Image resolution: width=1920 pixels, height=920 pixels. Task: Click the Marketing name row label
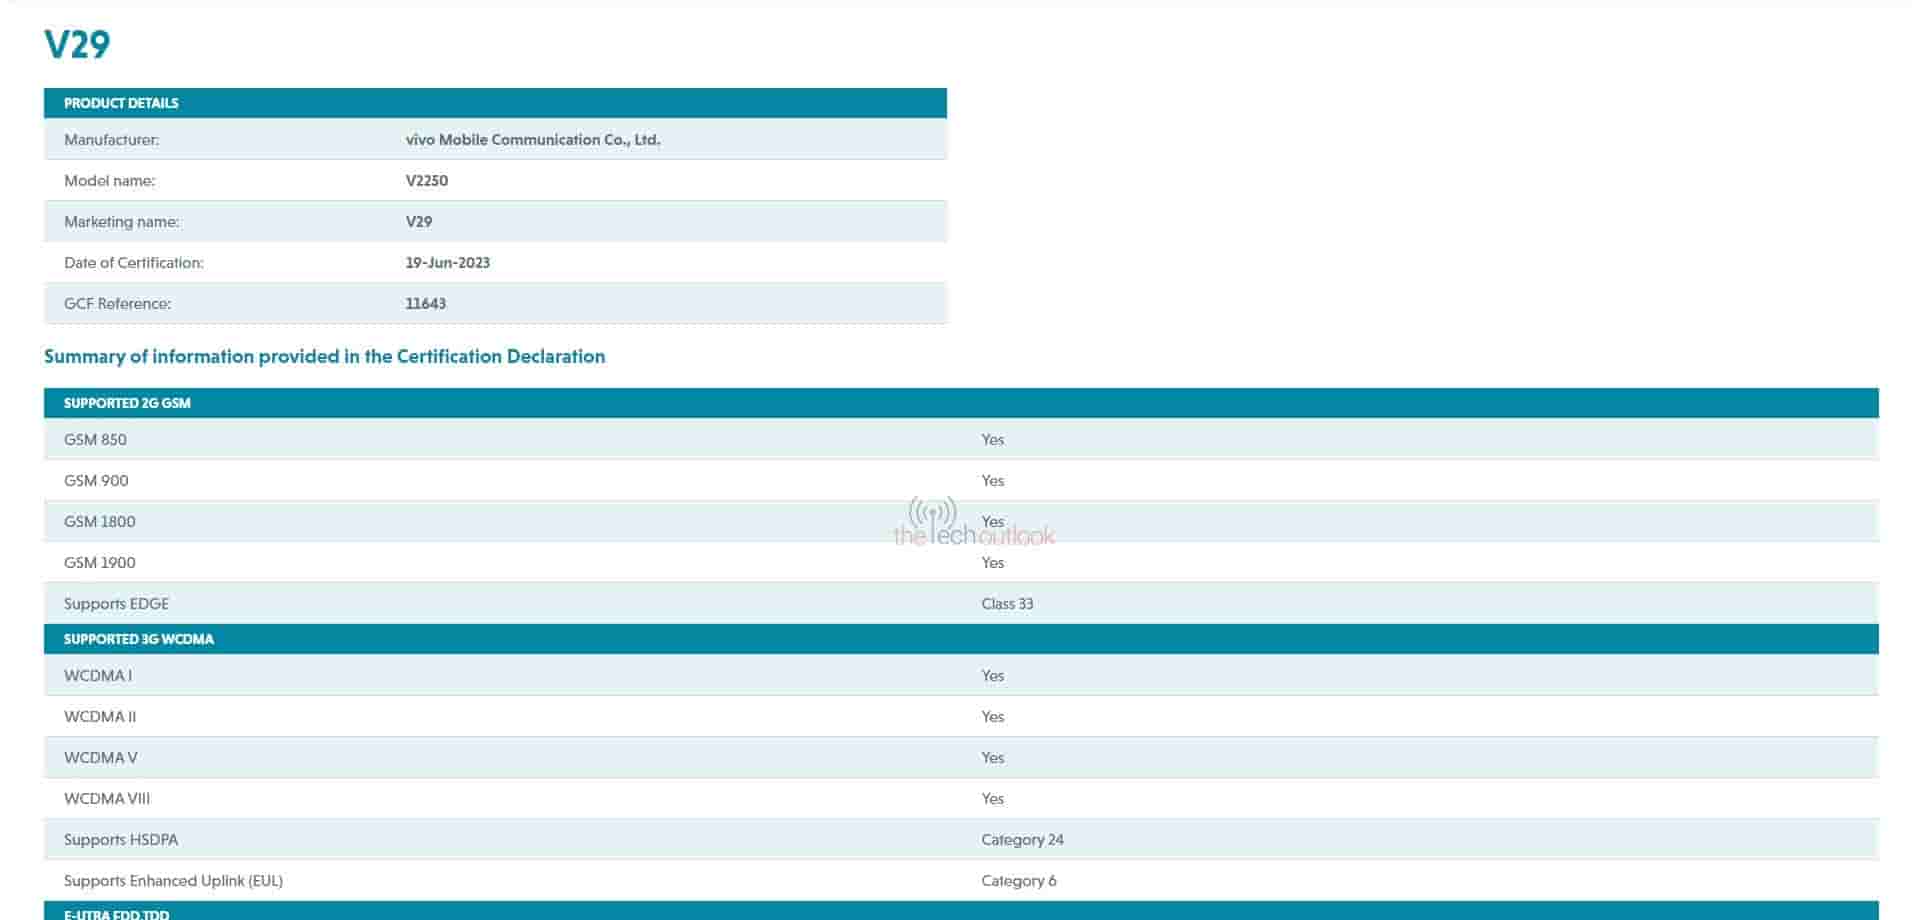click(x=121, y=222)
